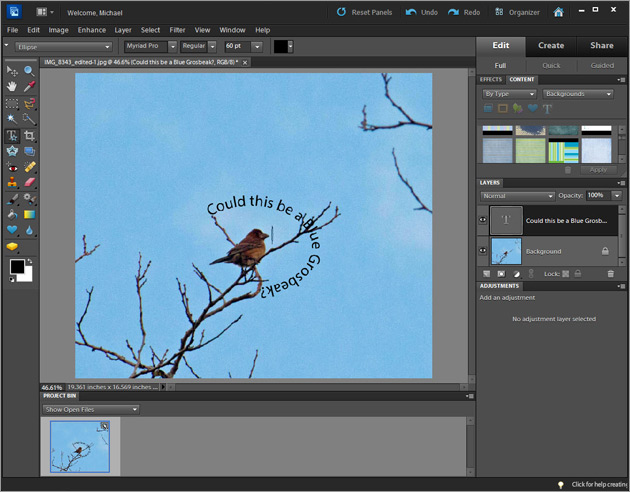Filter content by Graphics leaf icon
This screenshot has height=492, width=630.
pos(518,108)
